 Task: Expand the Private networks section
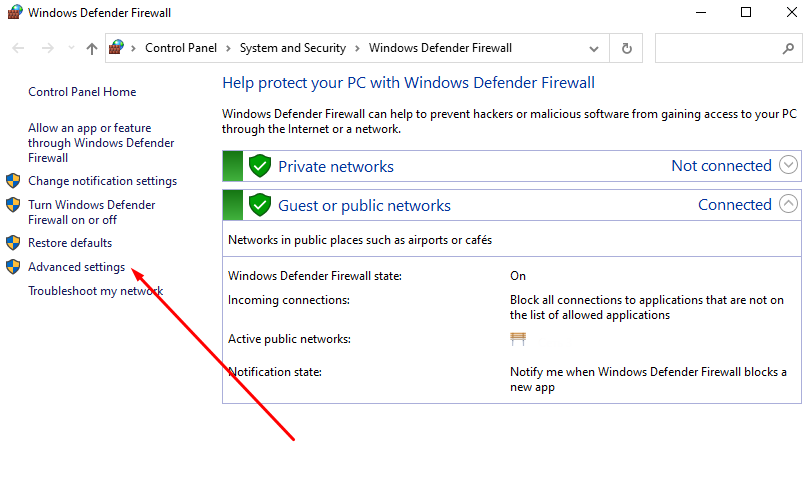(x=788, y=165)
